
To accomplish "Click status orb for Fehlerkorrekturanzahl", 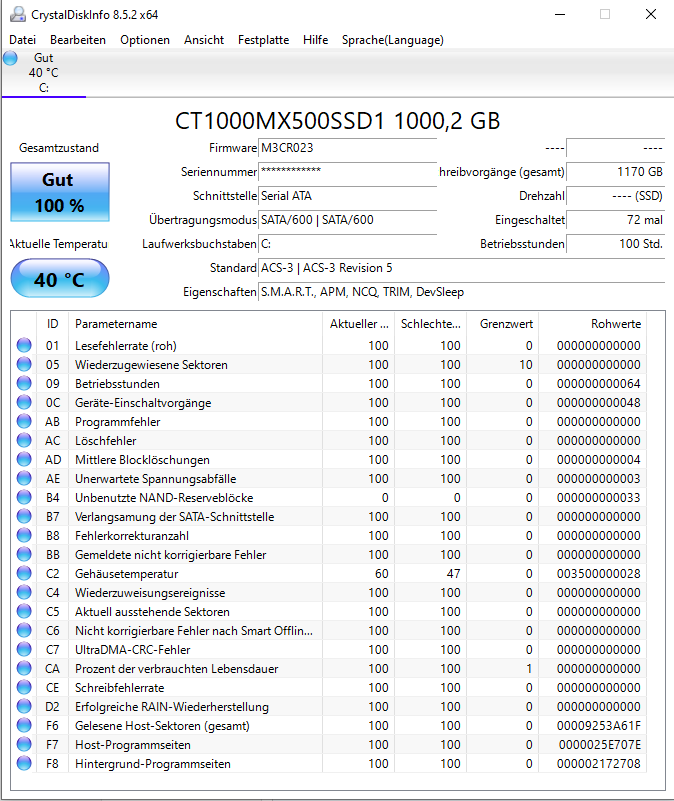I will [24, 535].
